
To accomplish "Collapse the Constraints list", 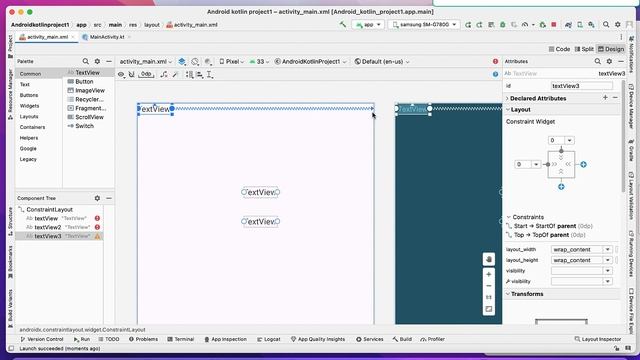I will [509, 217].
